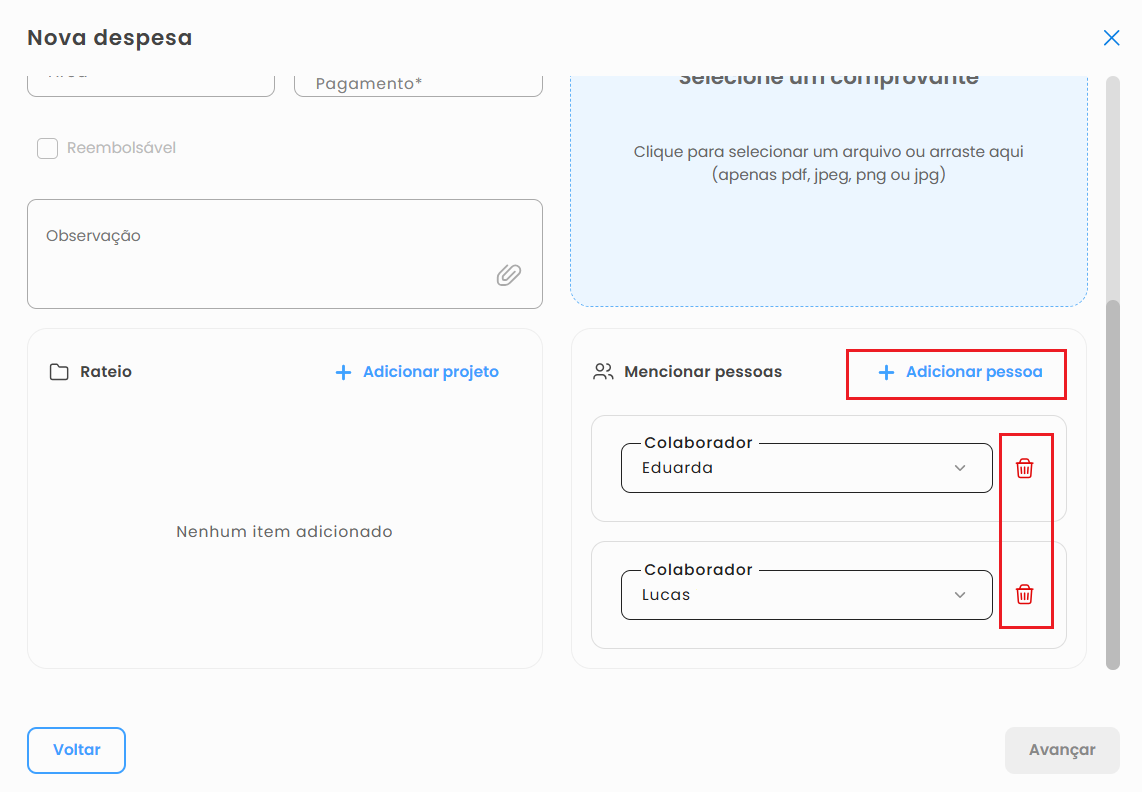Image resolution: width=1142 pixels, height=792 pixels.
Task: Open the Lucas collaborator dropdown
Action: 806,595
